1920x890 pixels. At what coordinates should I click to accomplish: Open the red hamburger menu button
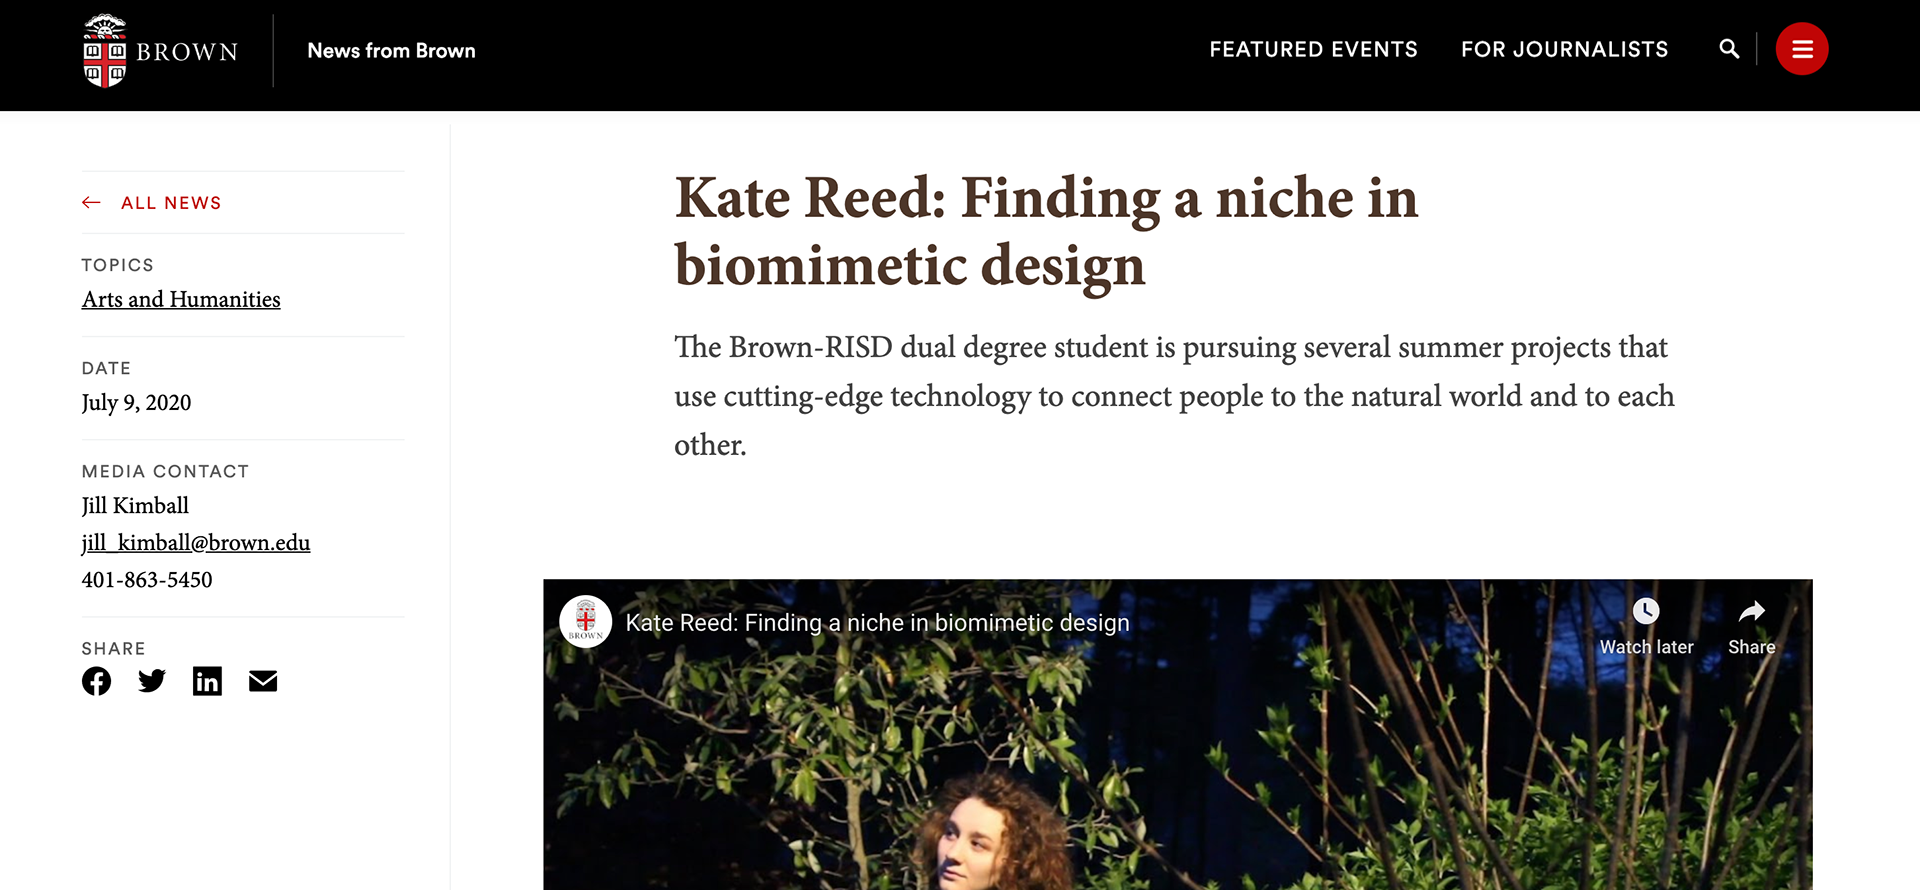(1802, 49)
